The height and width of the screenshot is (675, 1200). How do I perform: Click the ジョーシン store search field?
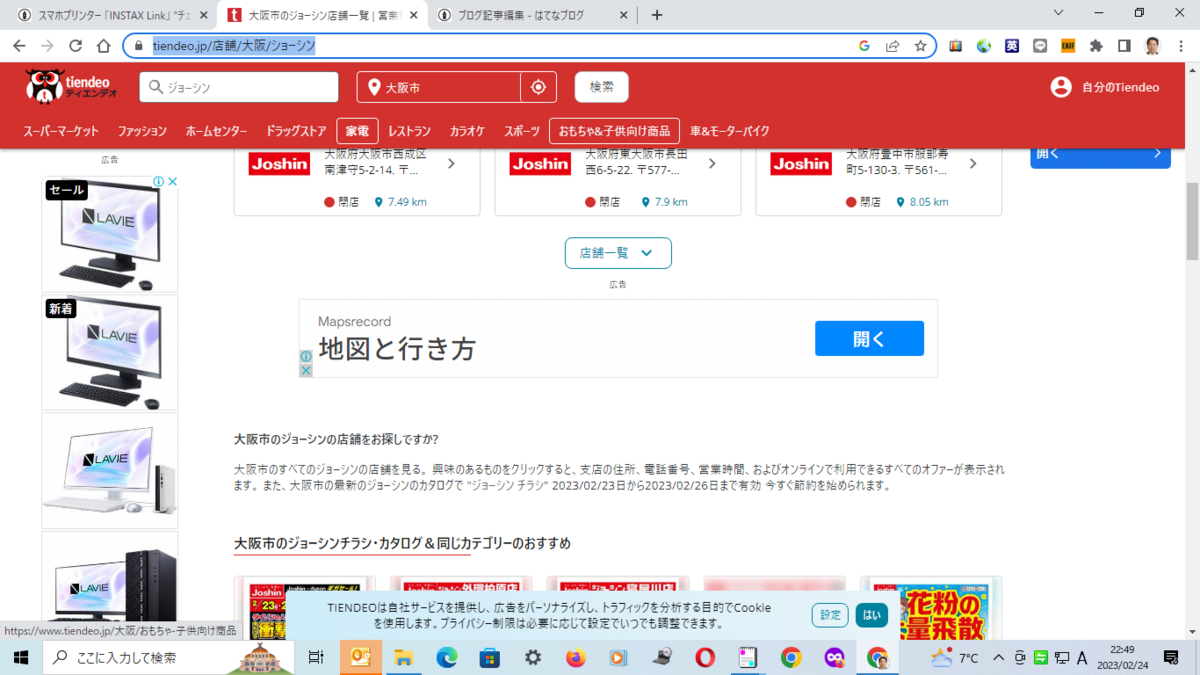(x=239, y=87)
